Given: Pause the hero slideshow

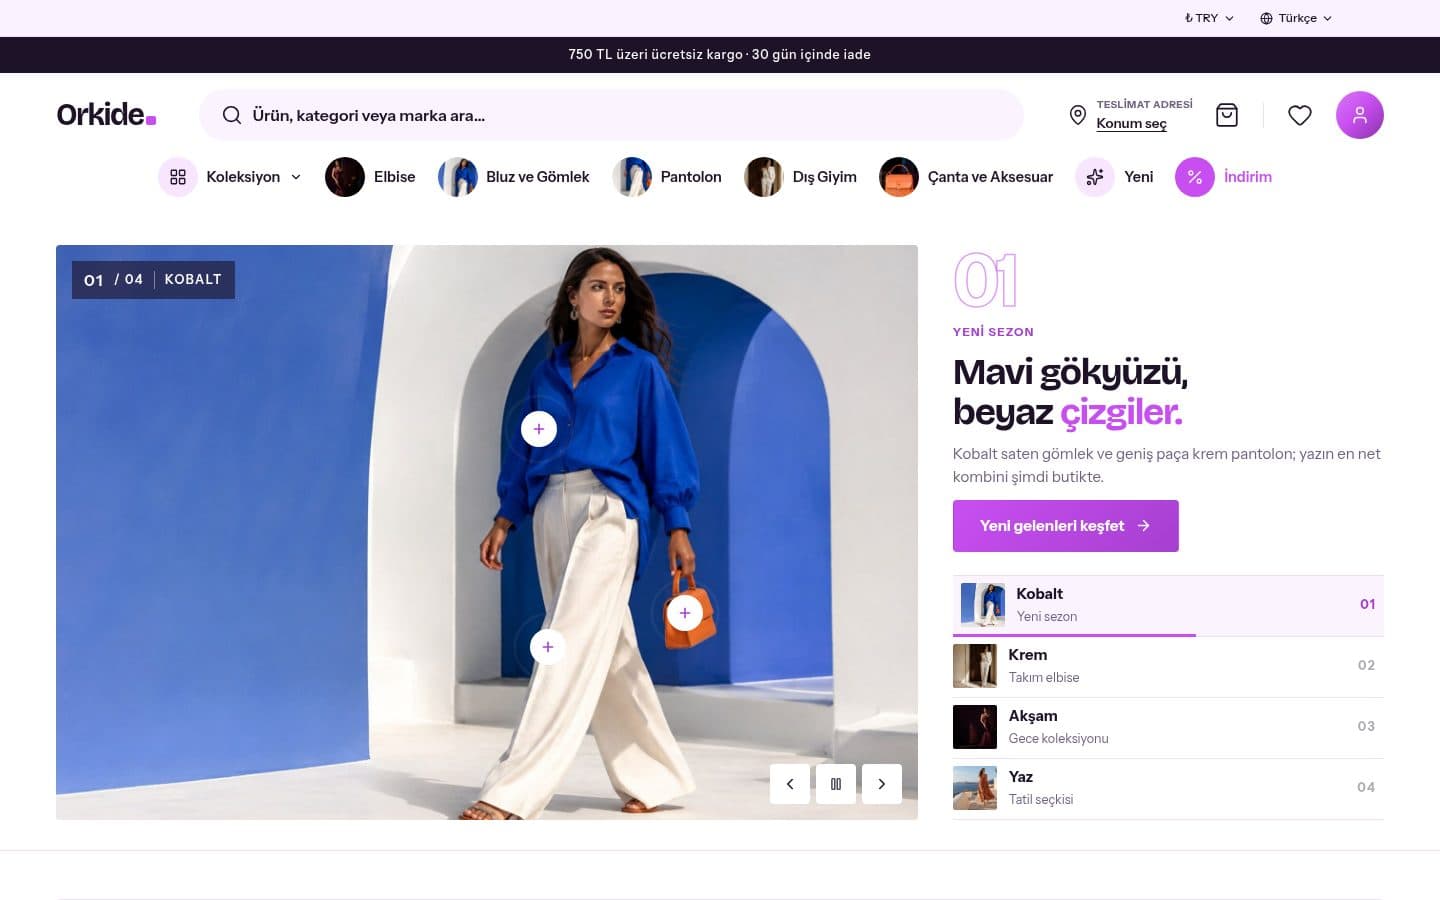Looking at the screenshot, I should (x=836, y=784).
